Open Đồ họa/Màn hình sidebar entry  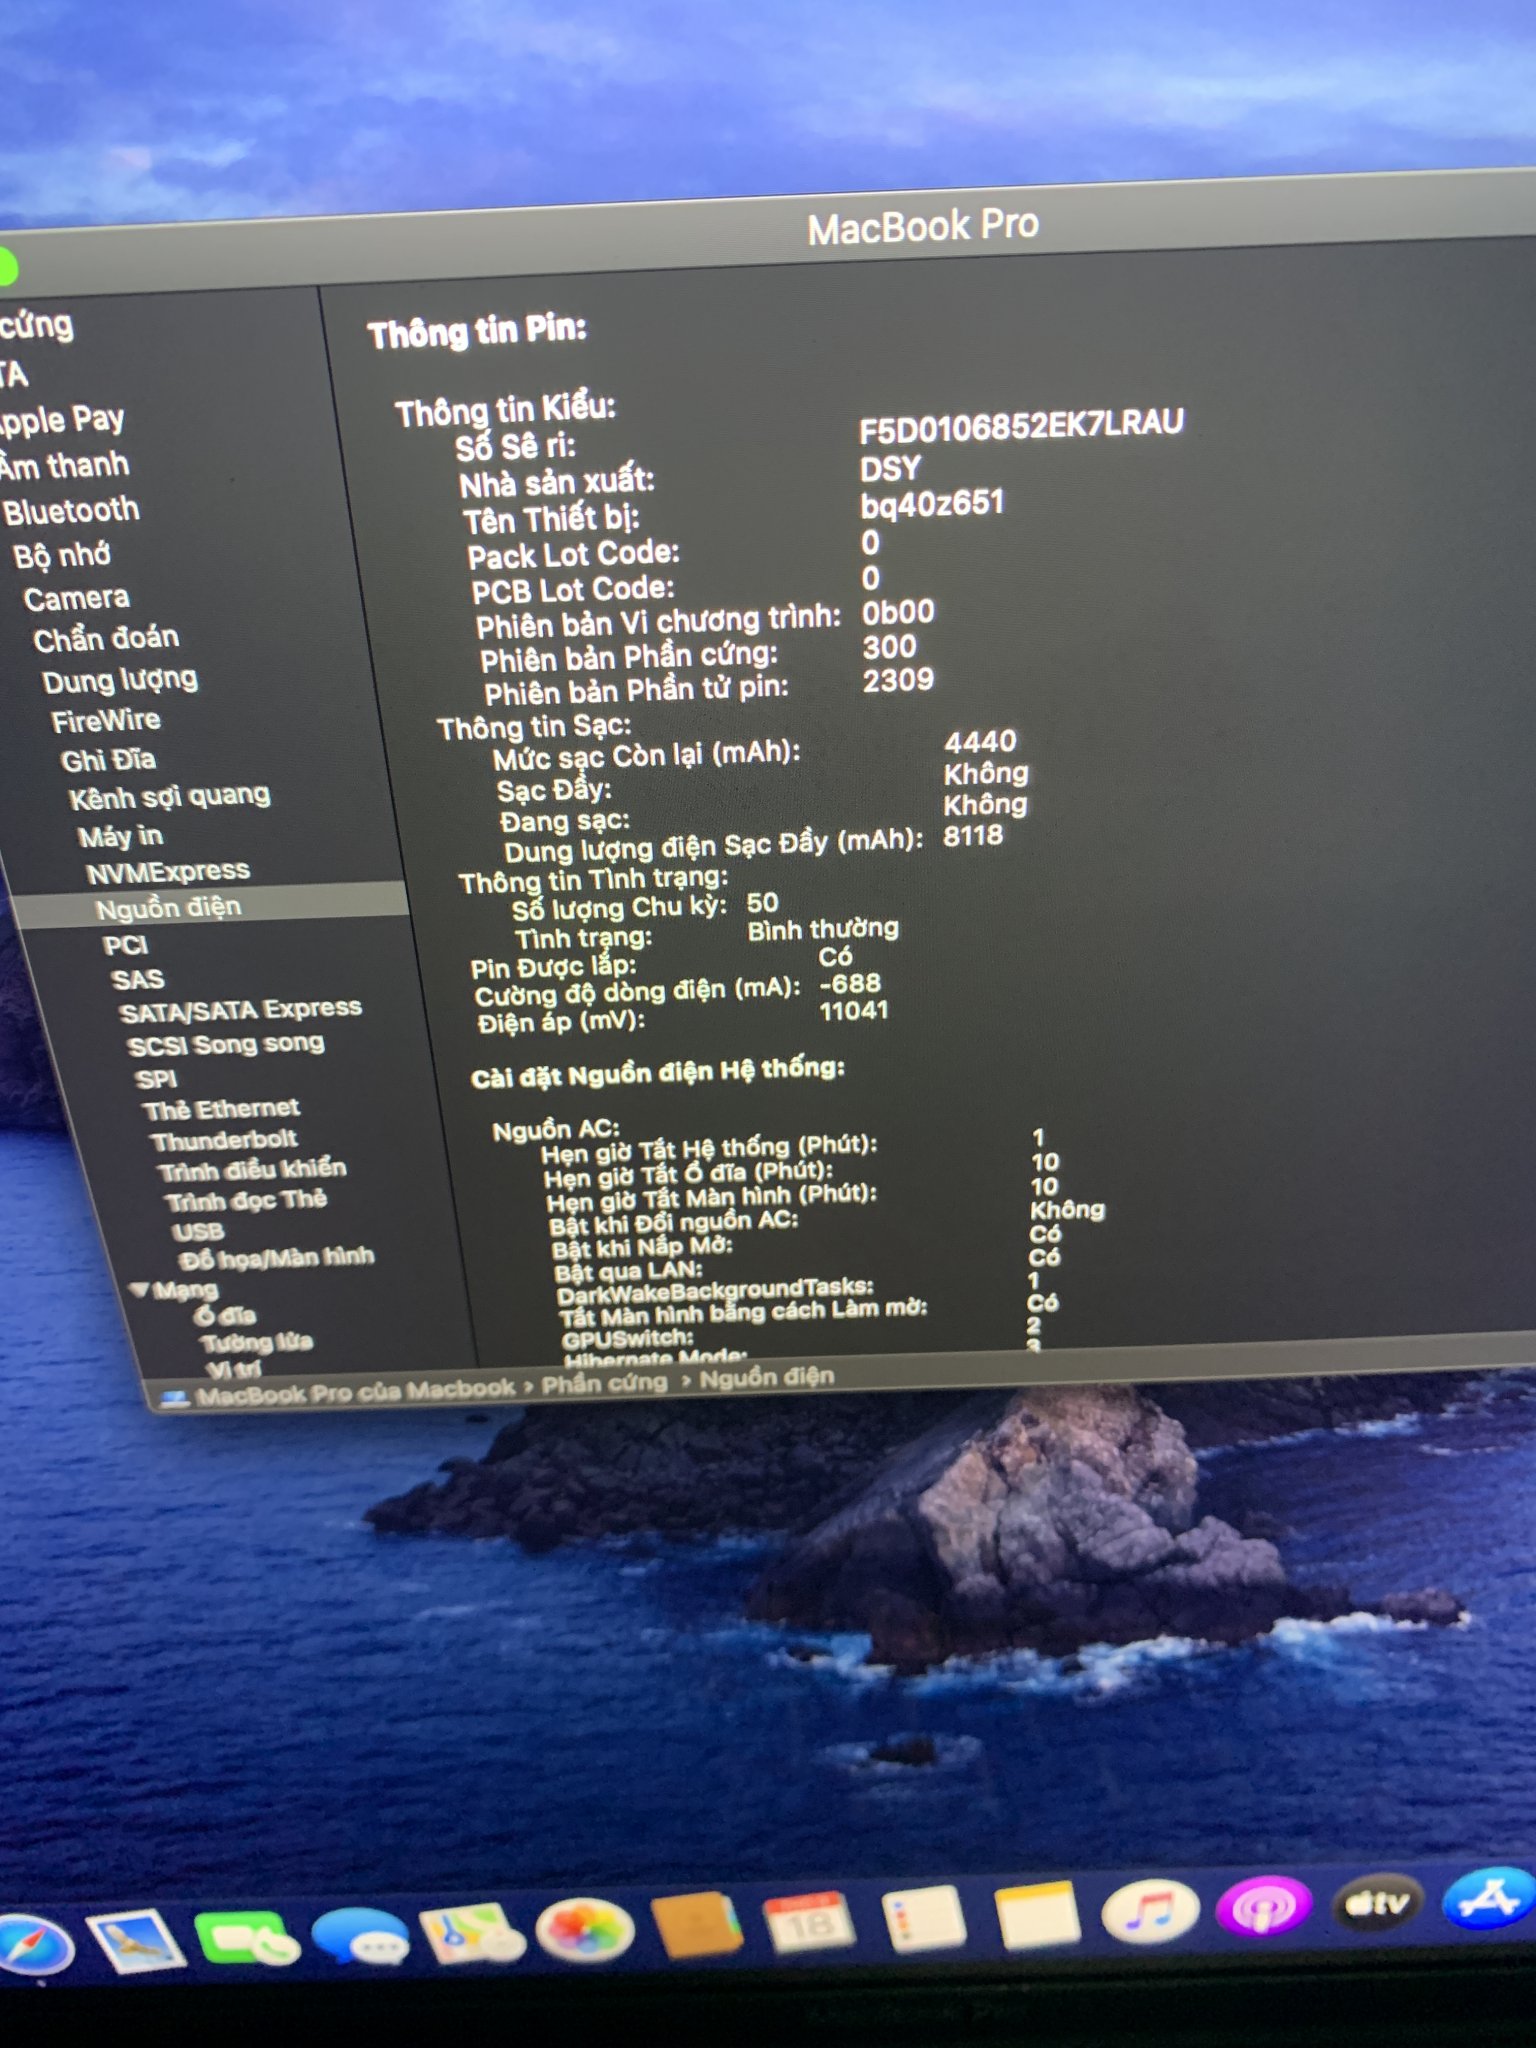tap(276, 1257)
